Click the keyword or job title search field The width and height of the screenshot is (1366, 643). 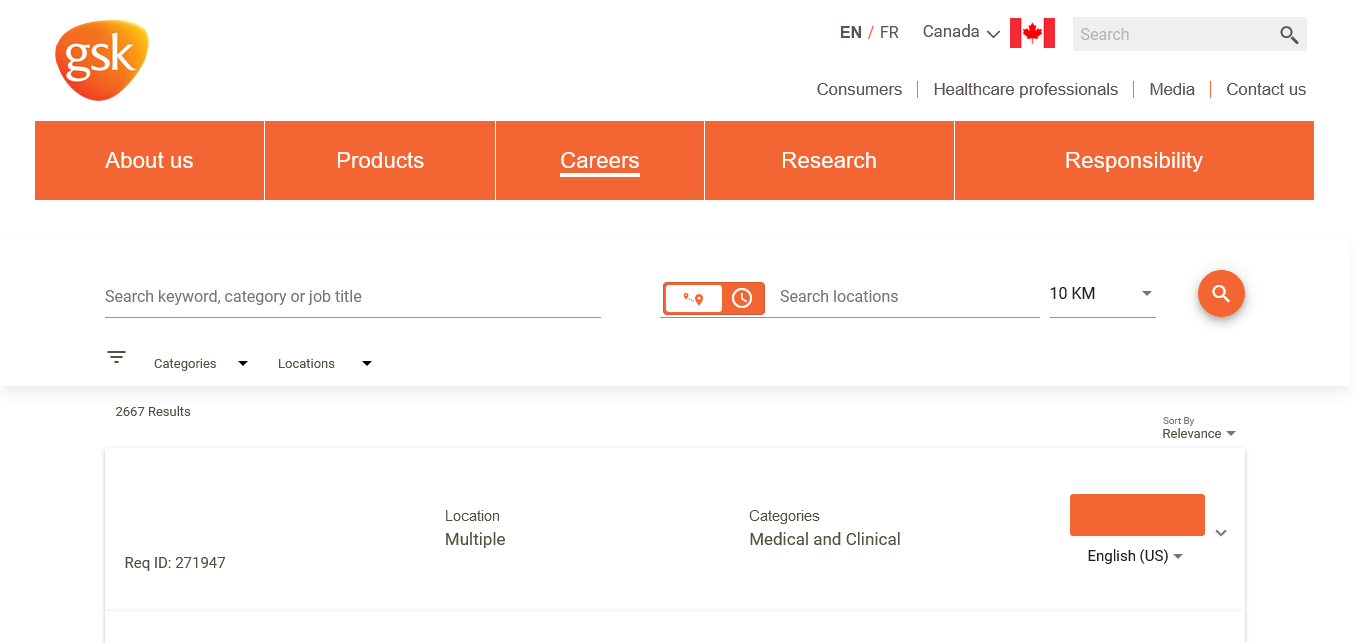click(x=352, y=297)
